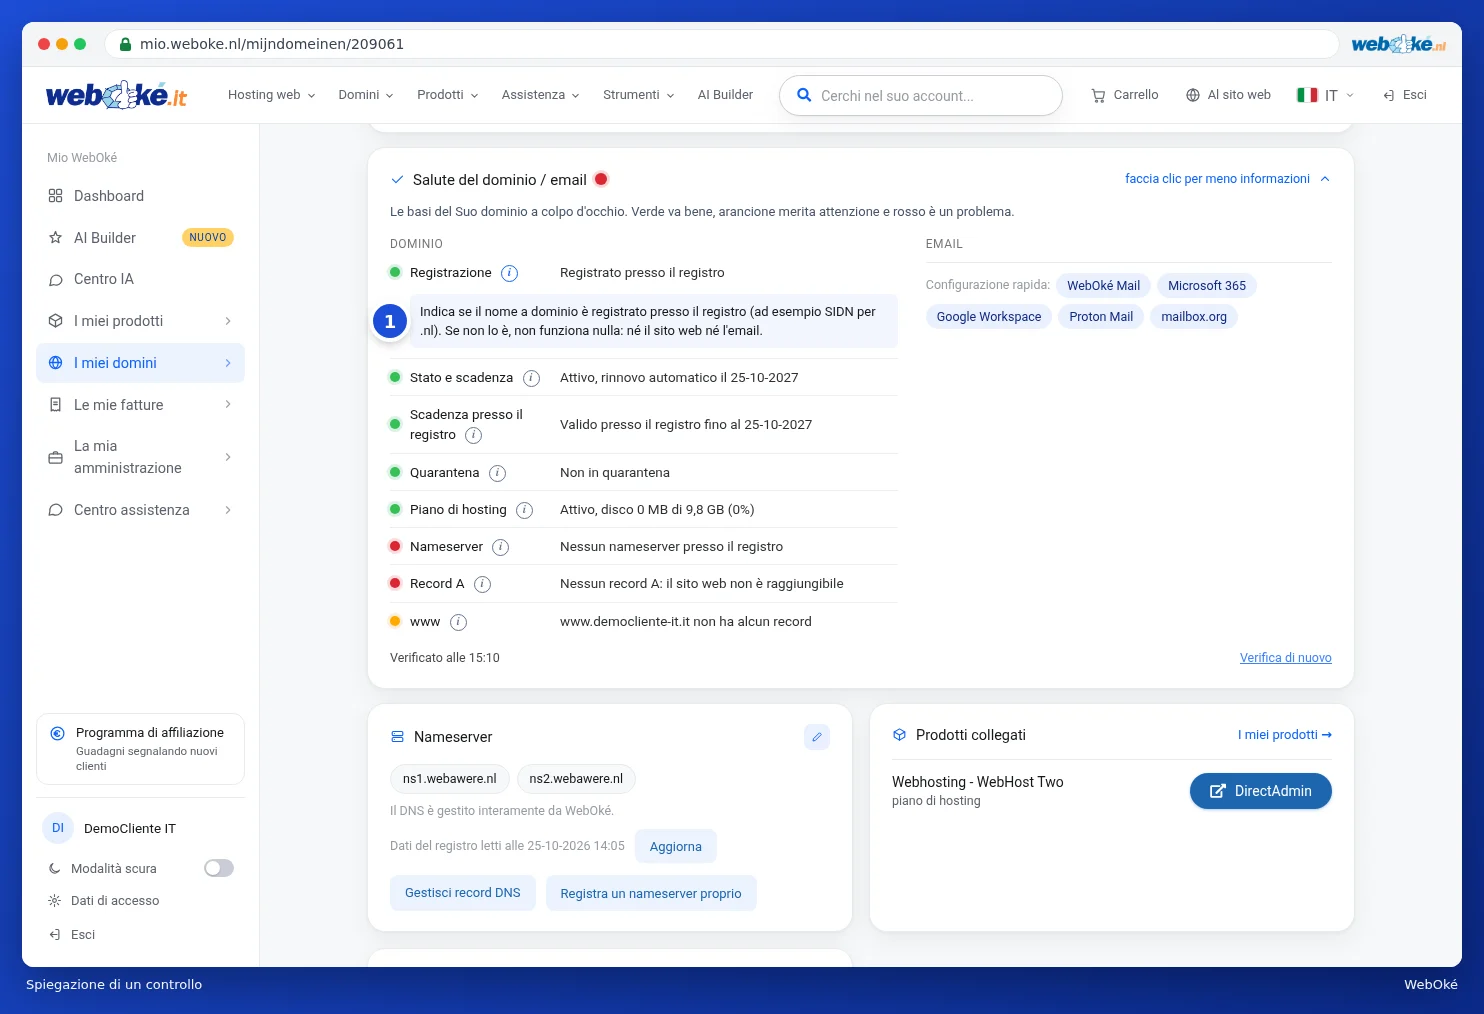The width and height of the screenshot is (1484, 1014).
Task: Select WebOké Mail quick configuration
Action: click(1104, 286)
